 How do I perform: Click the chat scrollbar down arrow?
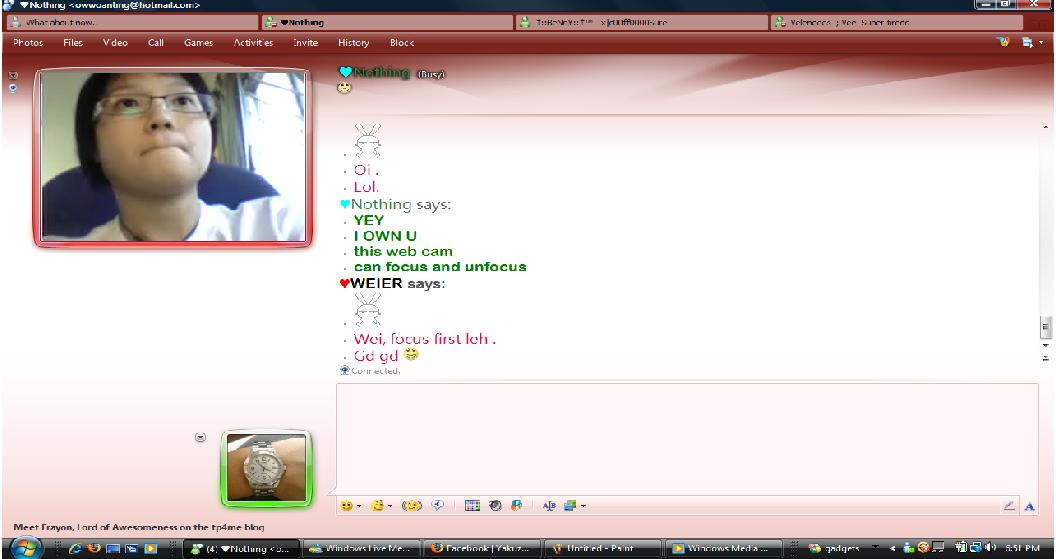1045,345
